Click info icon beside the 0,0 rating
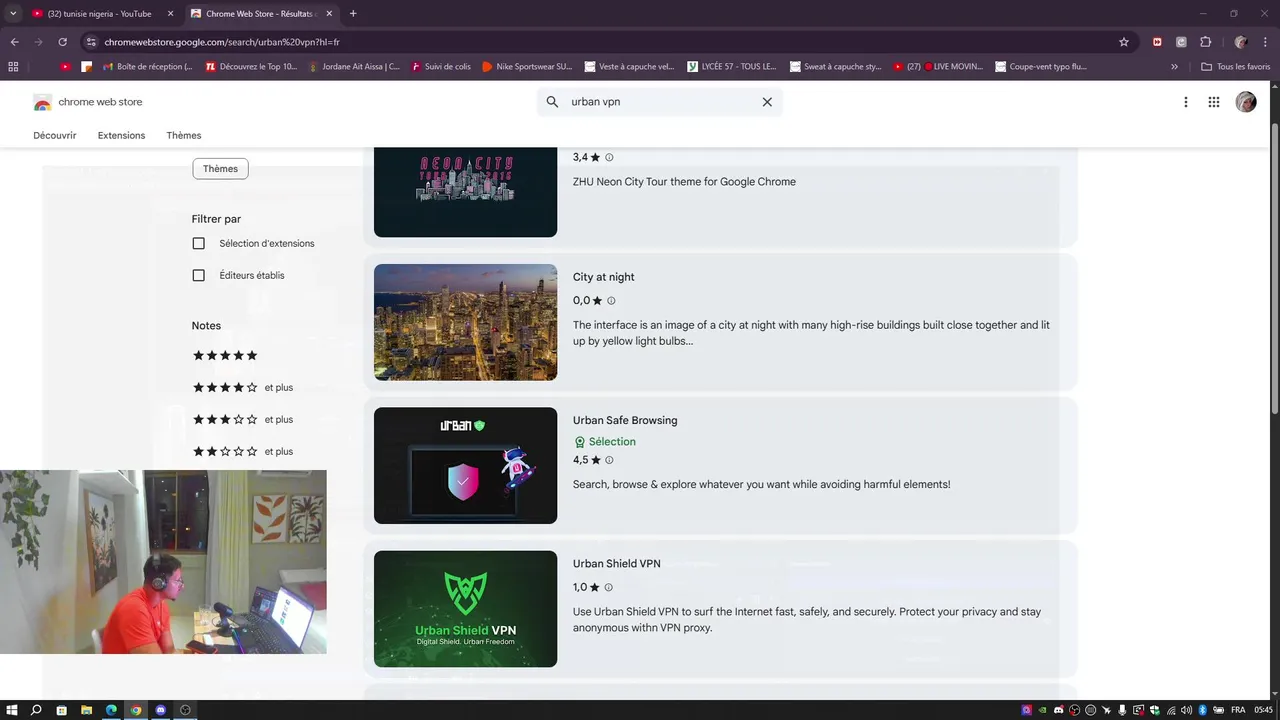1280x720 pixels. (611, 301)
